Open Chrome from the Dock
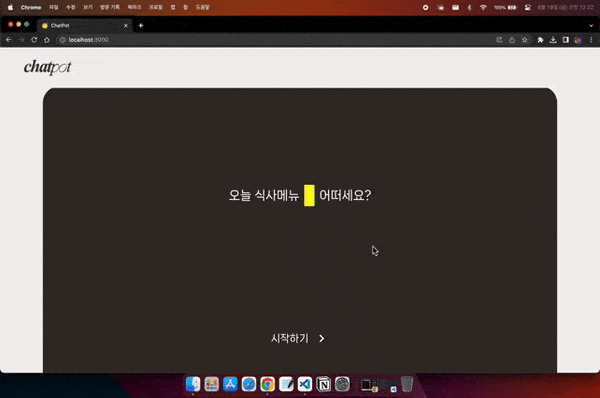 pyautogui.click(x=267, y=384)
